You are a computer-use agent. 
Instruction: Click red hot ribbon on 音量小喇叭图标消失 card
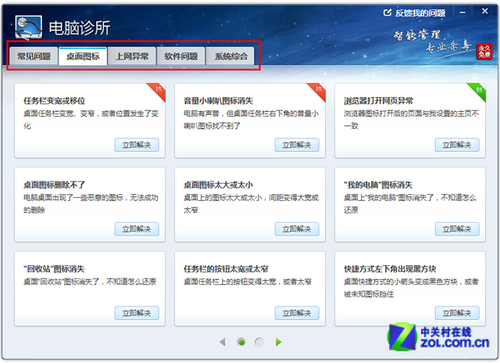coord(318,91)
